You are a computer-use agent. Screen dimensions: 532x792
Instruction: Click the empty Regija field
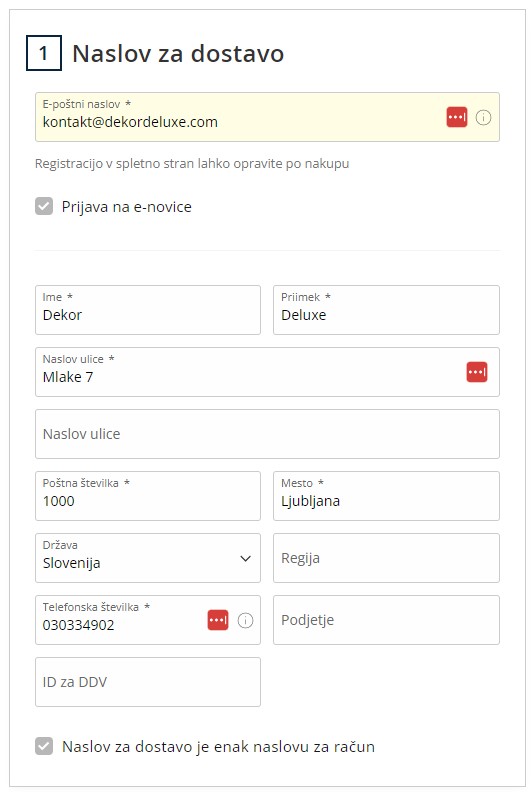point(386,558)
